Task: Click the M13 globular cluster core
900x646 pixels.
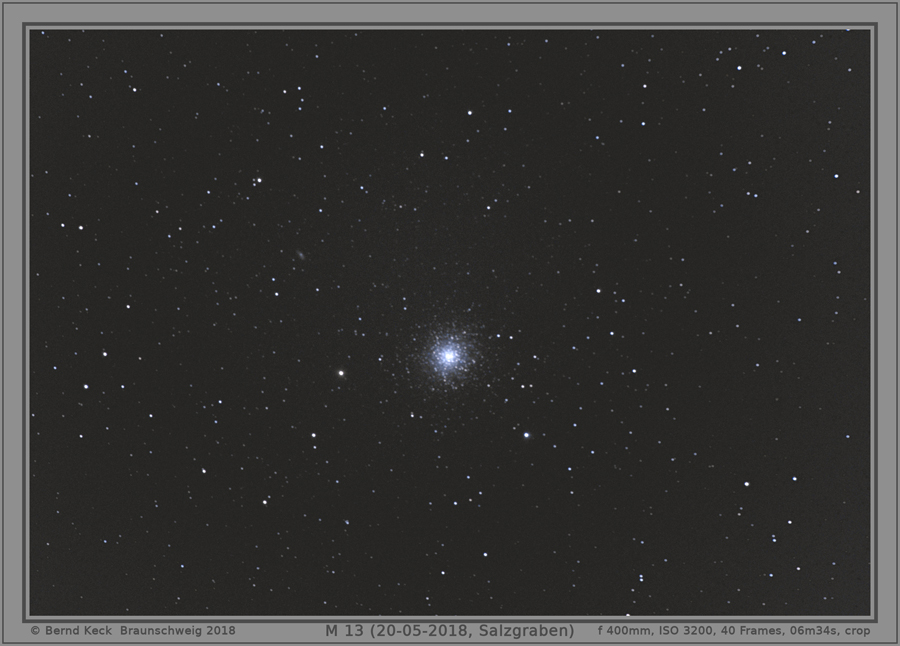Action: 449,356
